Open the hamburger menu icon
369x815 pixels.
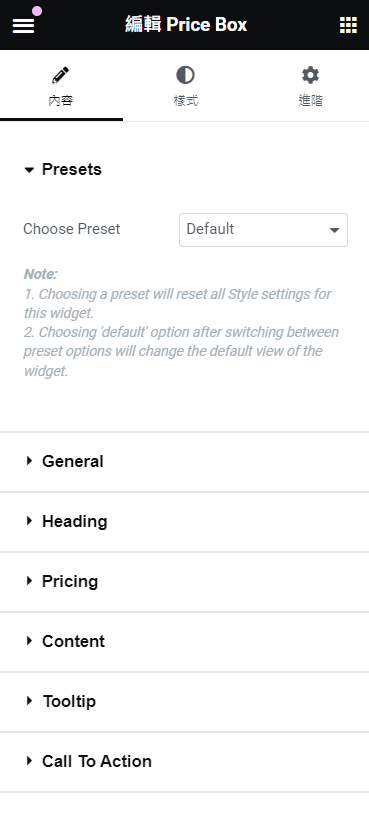23,25
